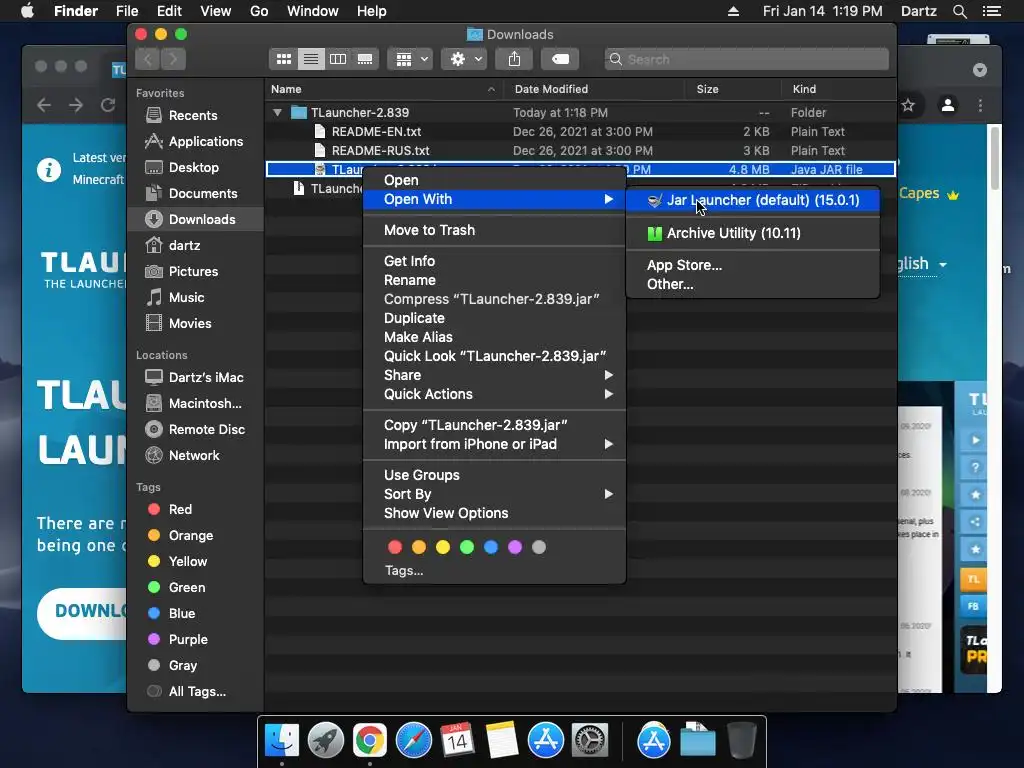Open Applications in Finder sidebar
Screen dimensions: 1024x768
[x=196, y=142]
